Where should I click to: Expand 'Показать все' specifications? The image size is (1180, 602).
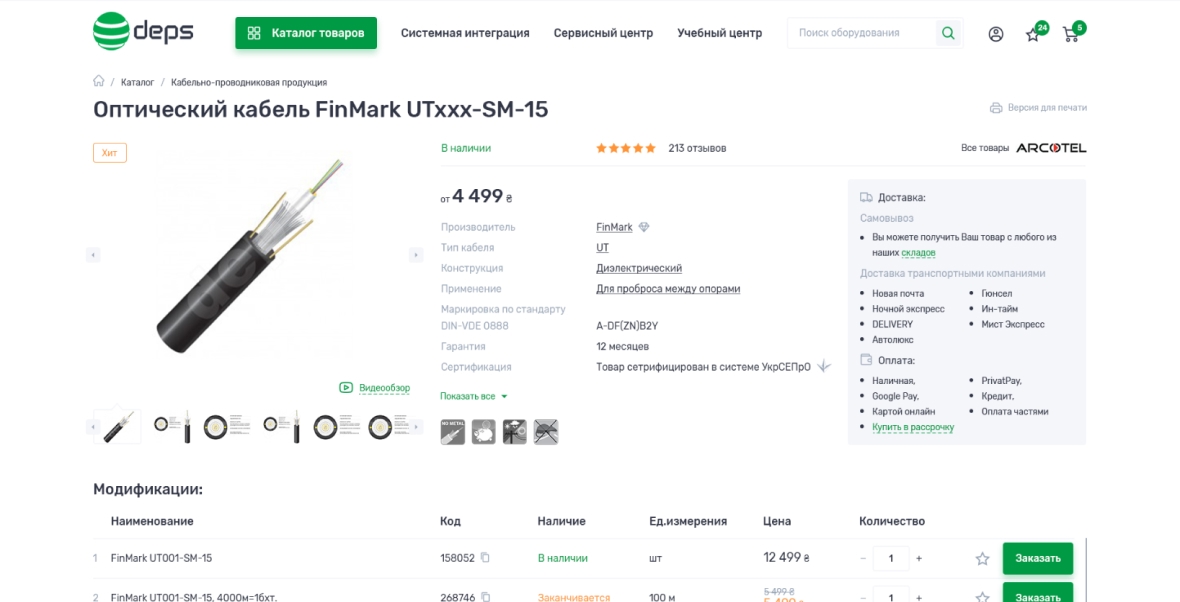click(x=474, y=397)
